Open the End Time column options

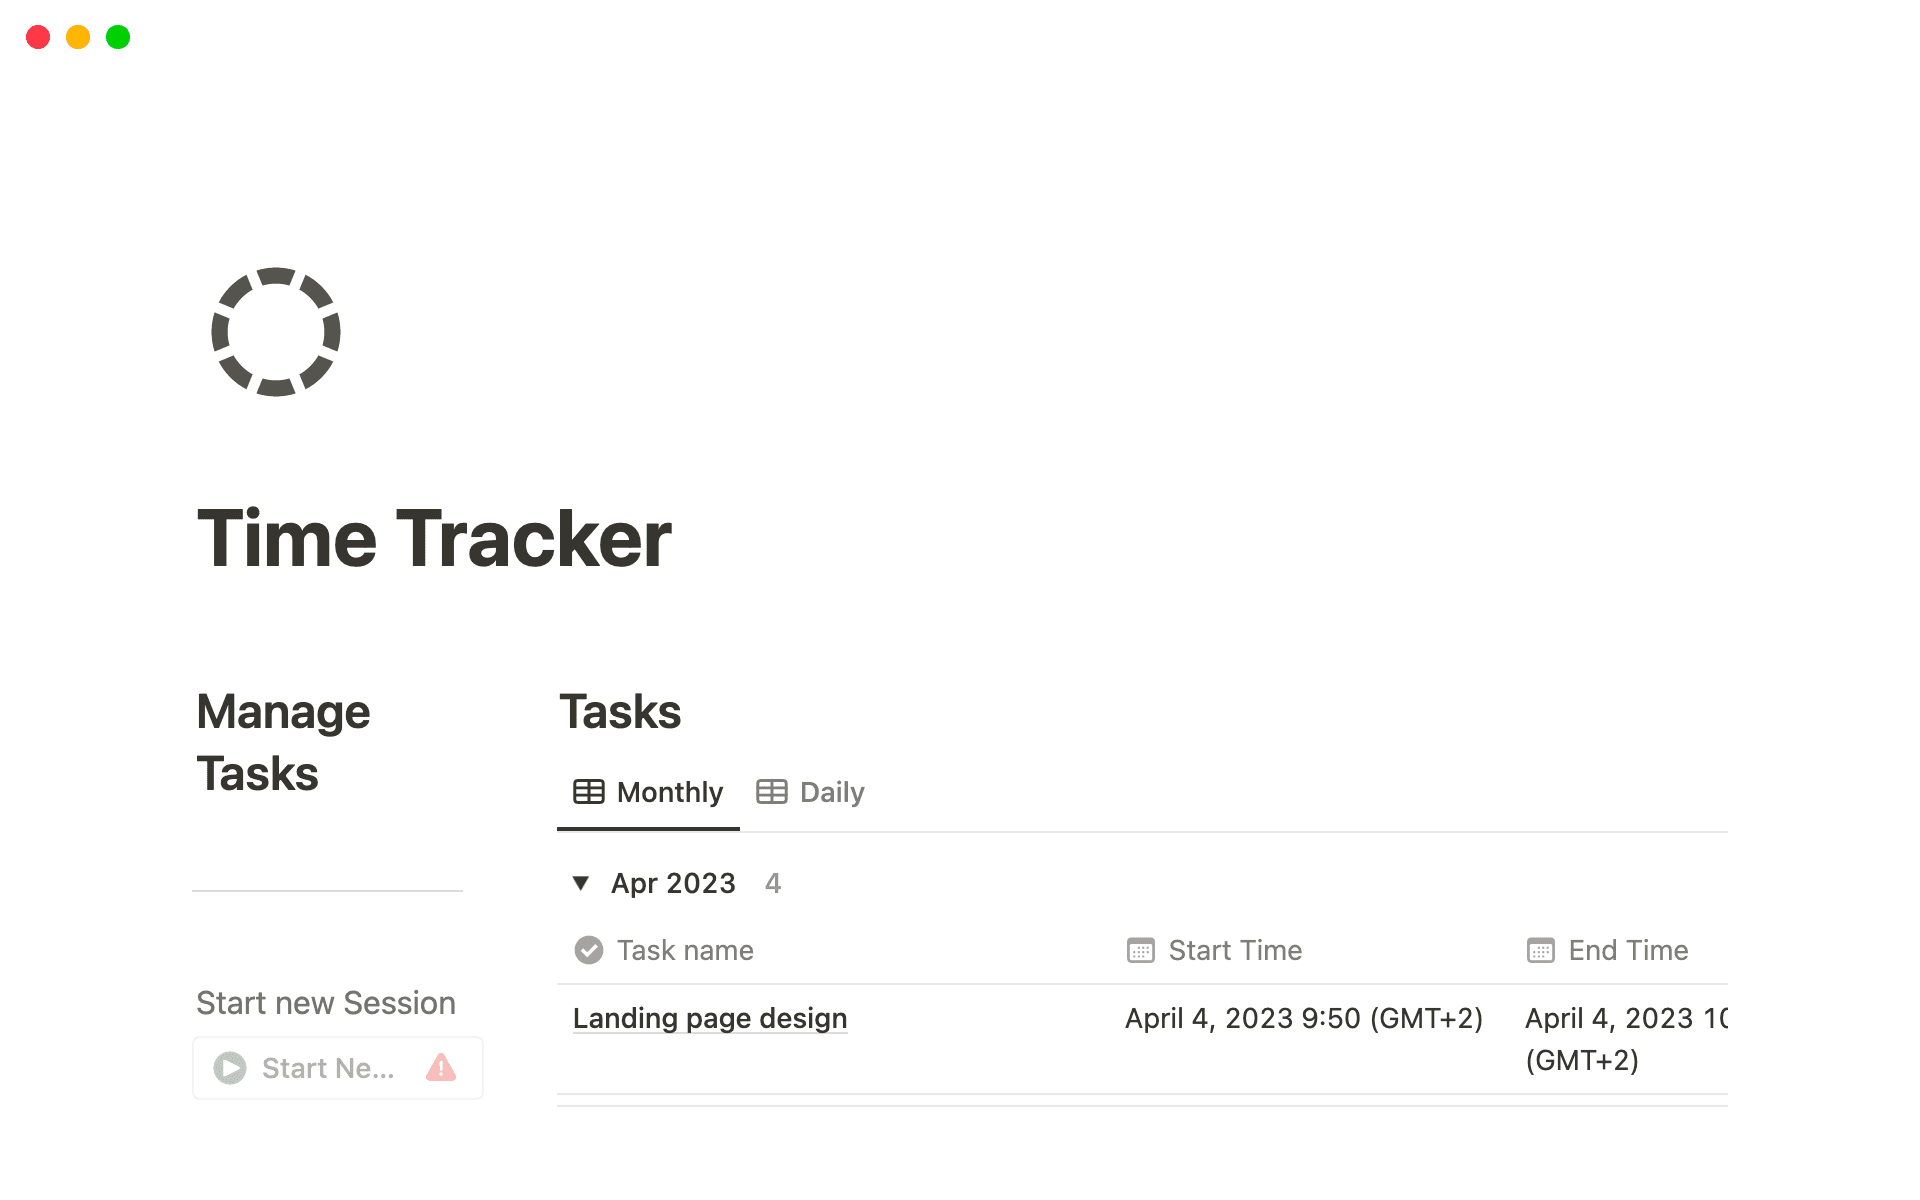click(x=1628, y=950)
